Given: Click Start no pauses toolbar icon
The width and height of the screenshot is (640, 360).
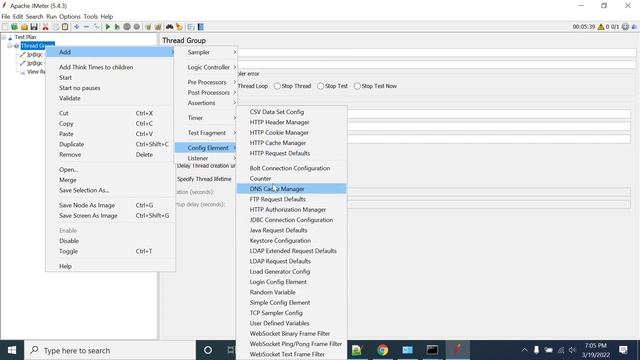Looking at the screenshot, I should [x=117, y=27].
